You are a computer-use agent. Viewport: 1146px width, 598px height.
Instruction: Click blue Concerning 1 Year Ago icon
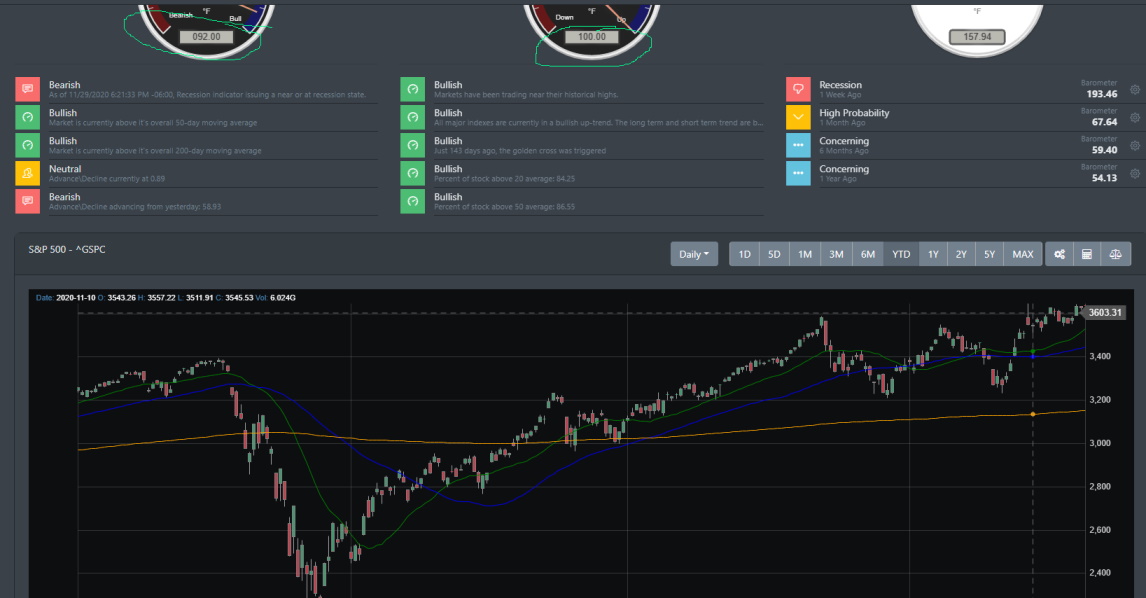[798, 173]
